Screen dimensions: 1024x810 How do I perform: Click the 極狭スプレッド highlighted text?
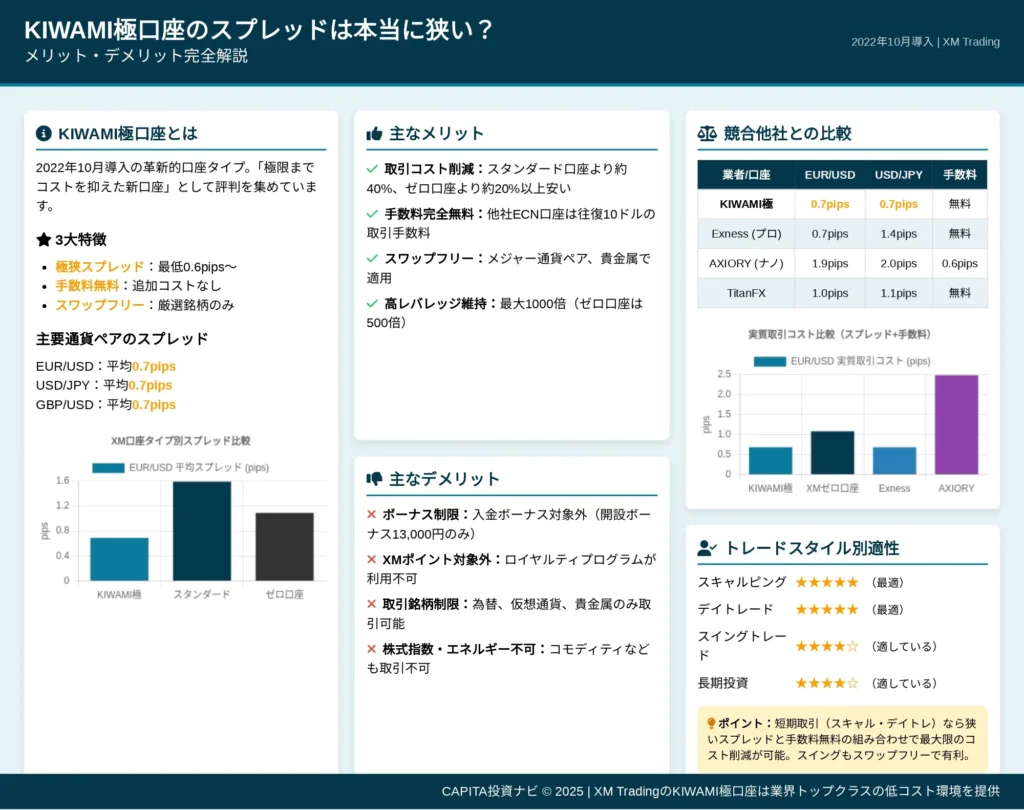99,267
